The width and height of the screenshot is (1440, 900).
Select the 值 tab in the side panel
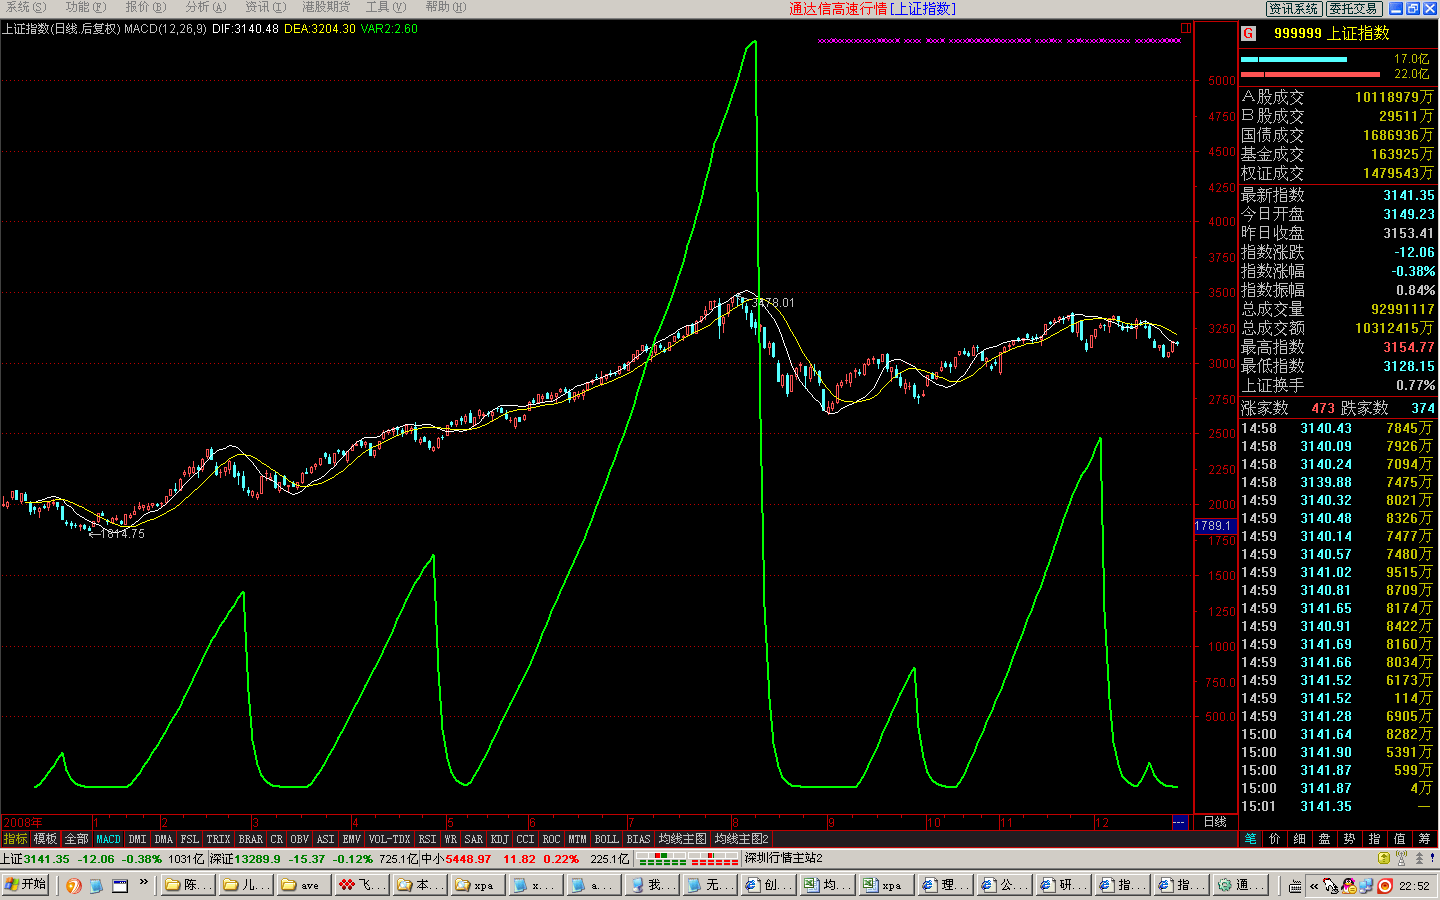(1400, 839)
